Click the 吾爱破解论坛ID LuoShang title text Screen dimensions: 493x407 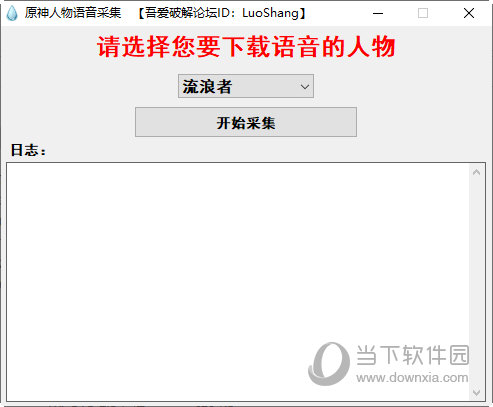(222, 13)
